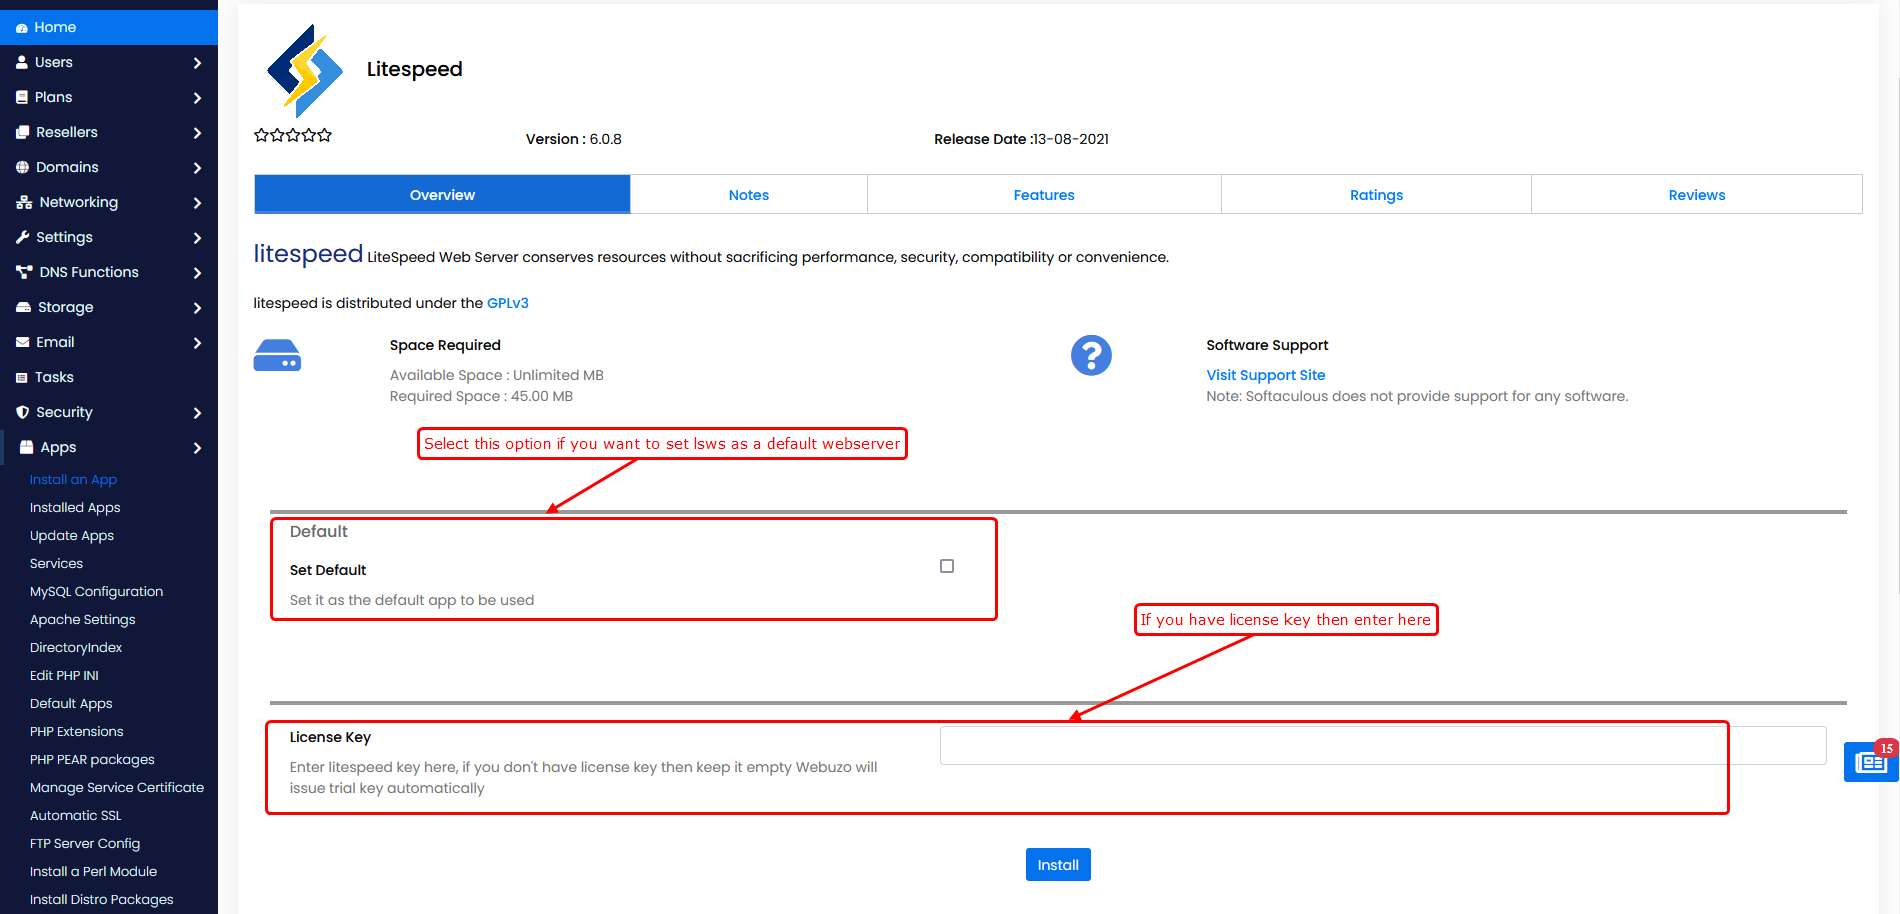Expand the Users menu chevron
This screenshot has width=1900, height=914.
(x=197, y=63)
